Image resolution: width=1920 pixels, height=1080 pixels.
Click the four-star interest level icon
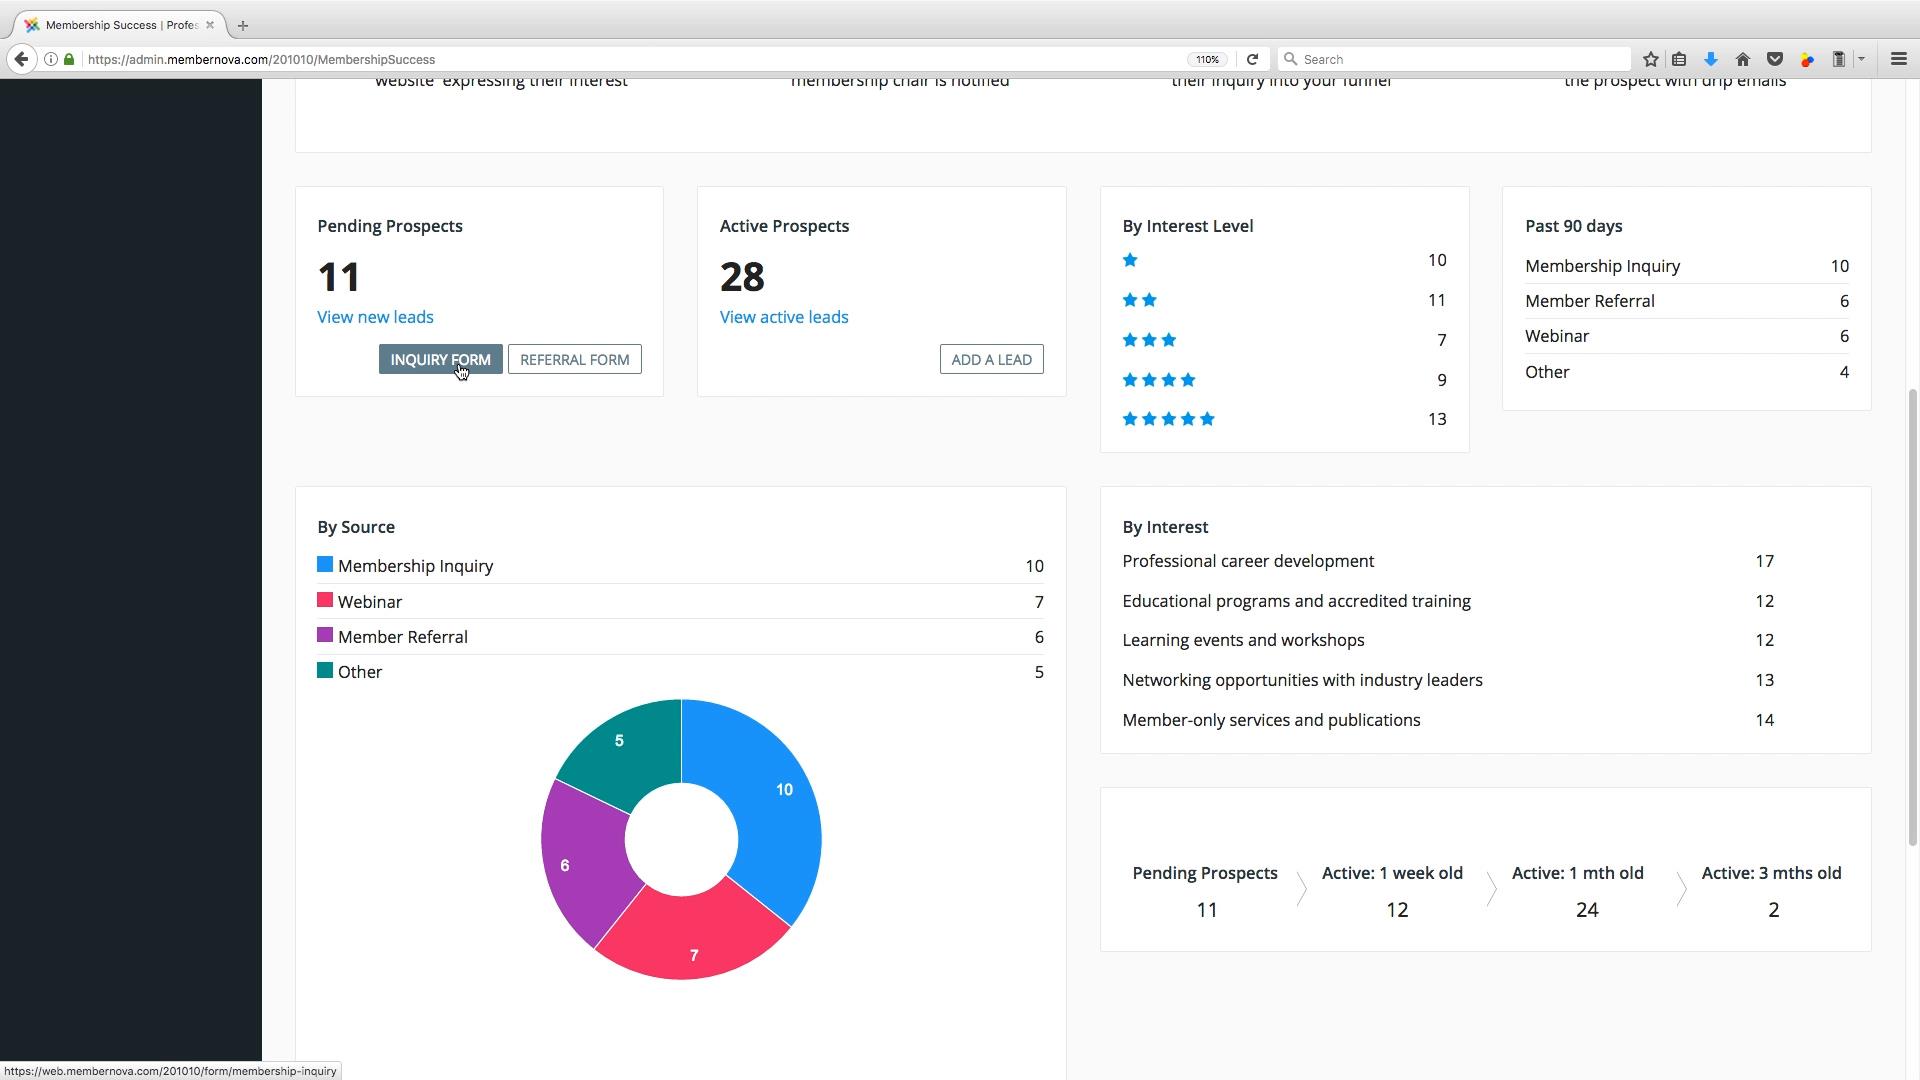(x=1158, y=380)
